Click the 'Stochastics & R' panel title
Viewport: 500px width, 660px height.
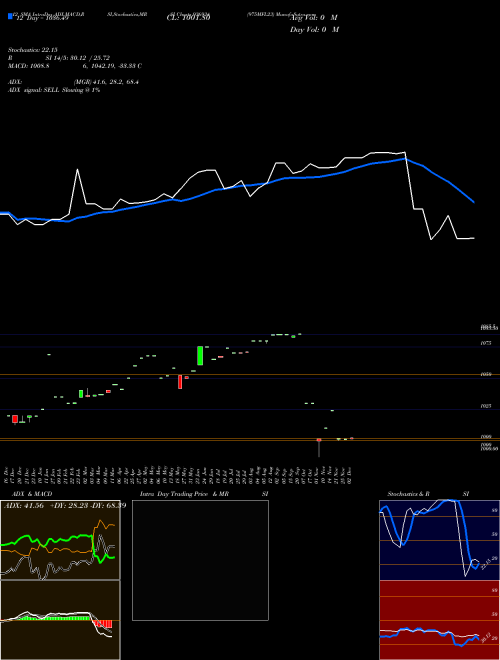pos(408,494)
